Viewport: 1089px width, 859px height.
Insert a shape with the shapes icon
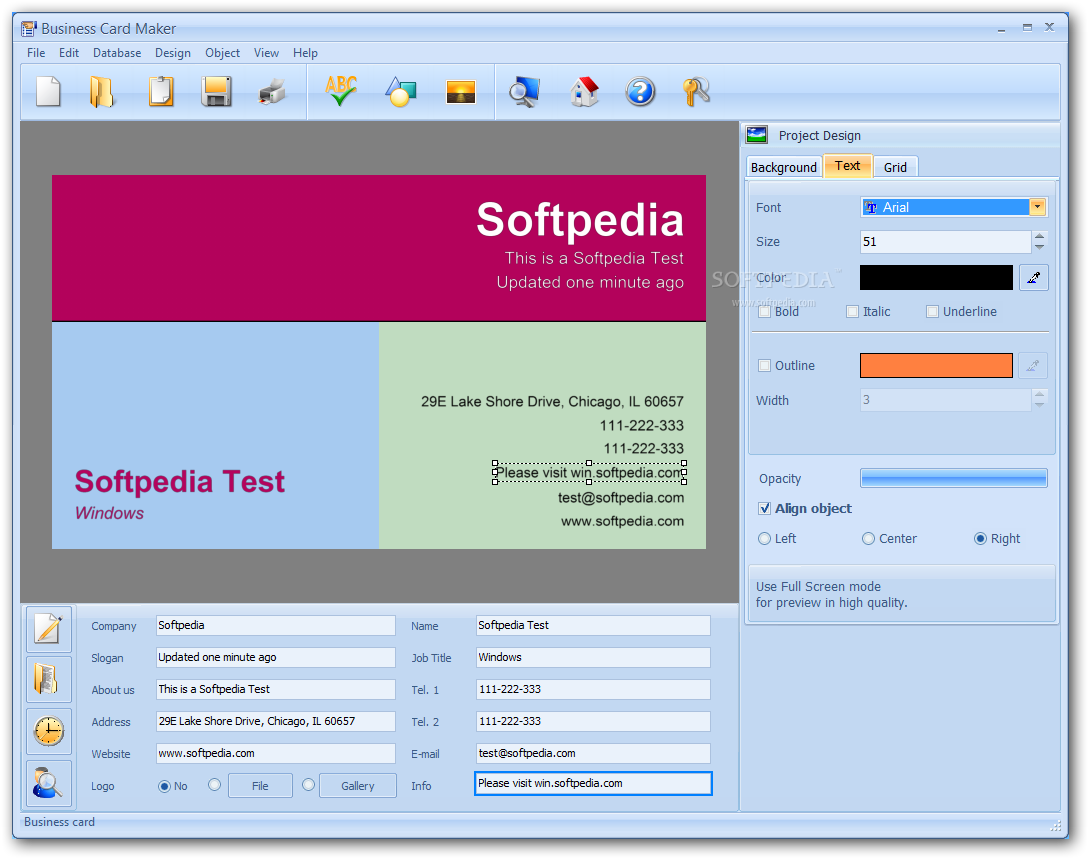point(401,92)
